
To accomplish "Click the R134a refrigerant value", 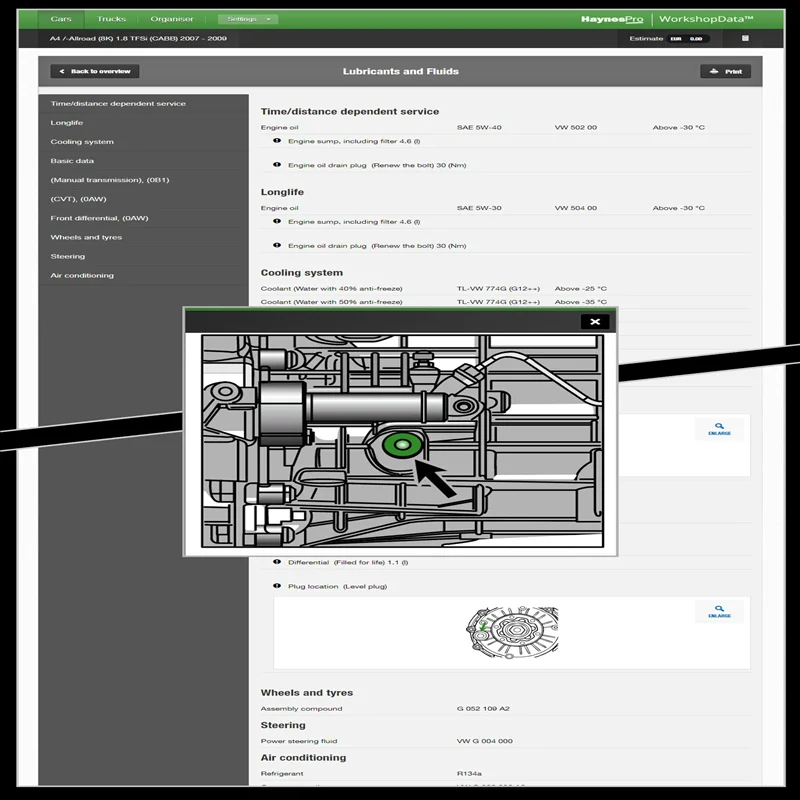I will coord(469,773).
